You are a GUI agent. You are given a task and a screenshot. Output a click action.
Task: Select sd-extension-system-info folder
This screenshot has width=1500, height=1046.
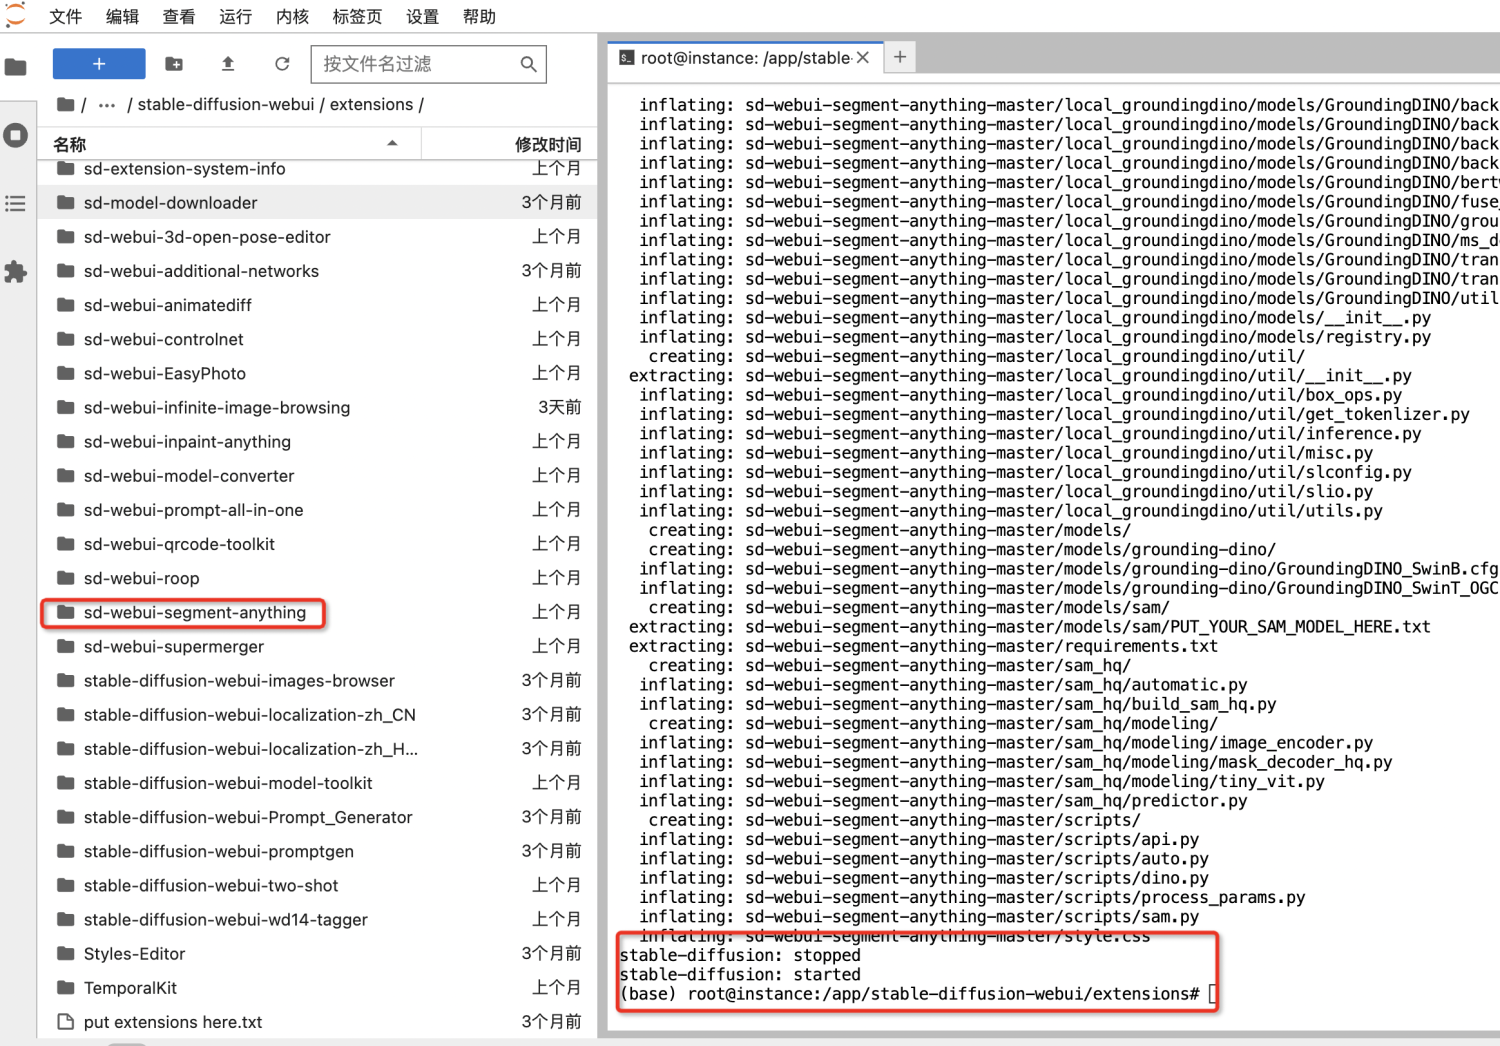point(319,169)
